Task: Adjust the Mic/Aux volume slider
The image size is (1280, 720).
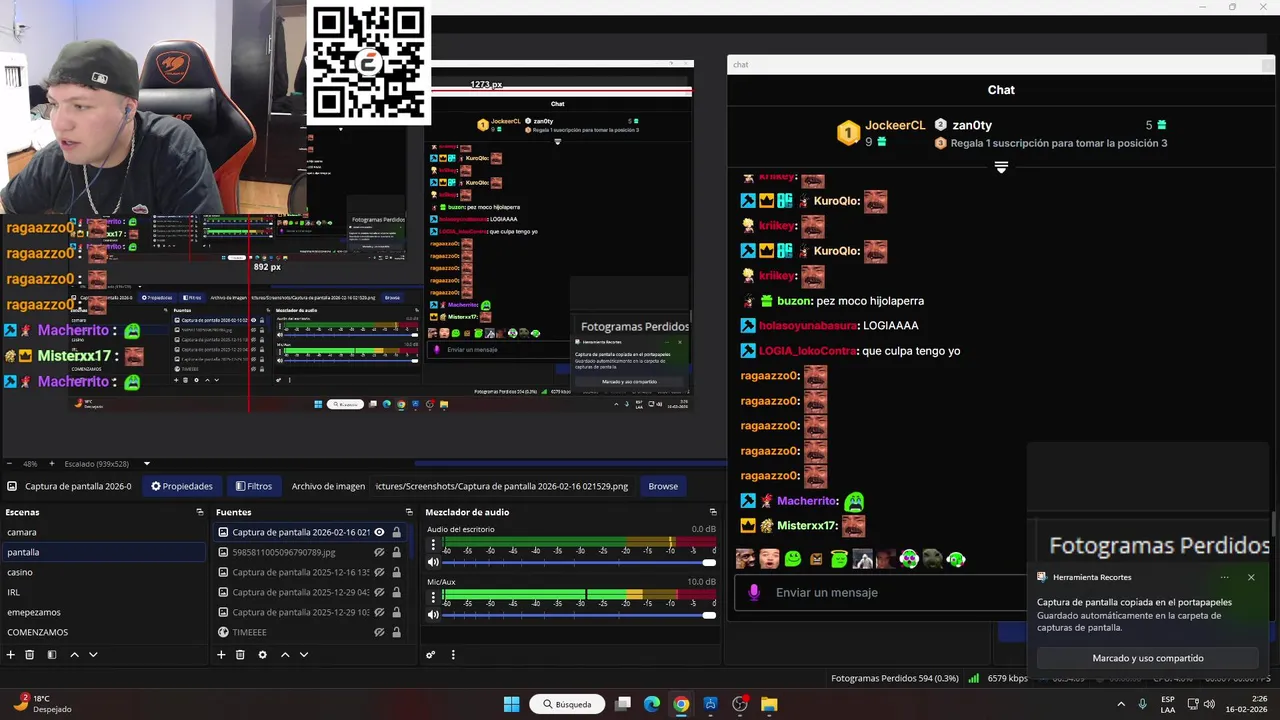Action: [x=579, y=614]
